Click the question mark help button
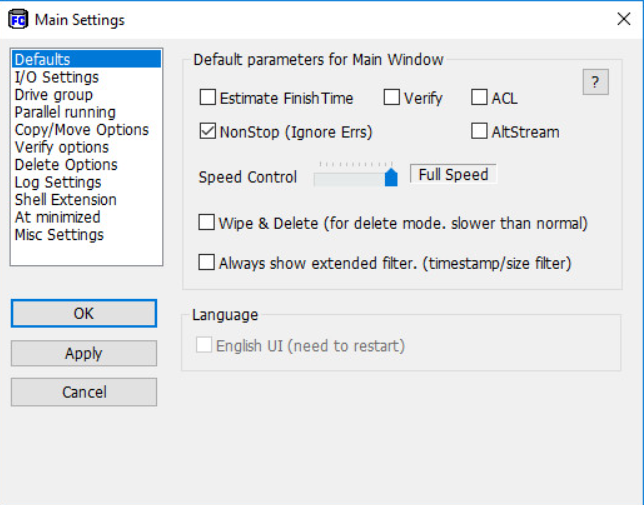 [x=595, y=83]
